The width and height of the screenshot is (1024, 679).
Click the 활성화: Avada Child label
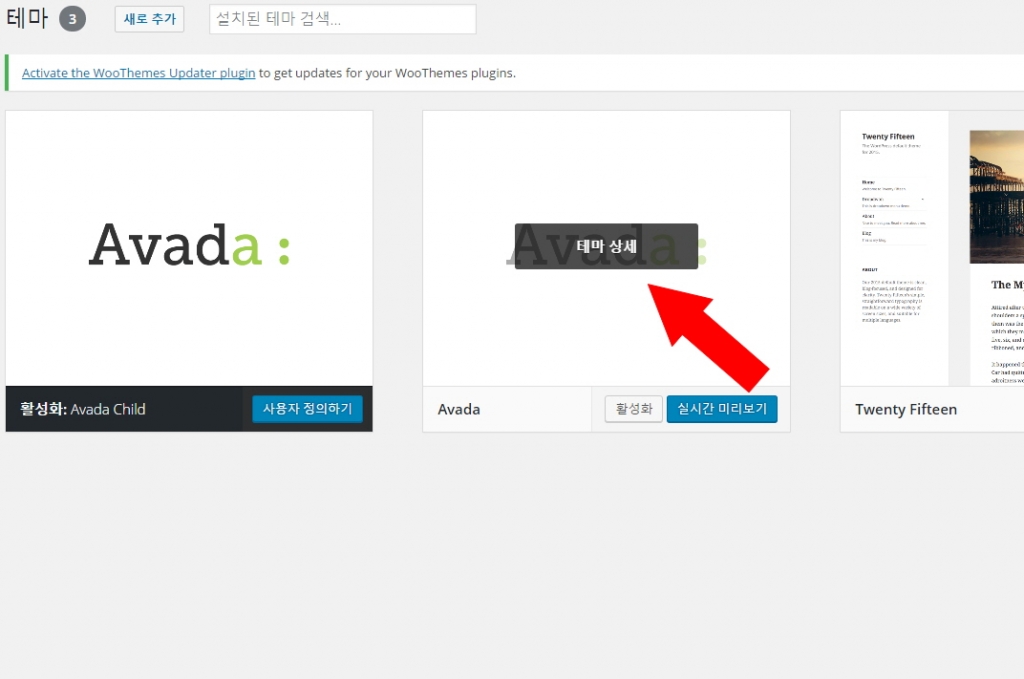click(x=83, y=409)
